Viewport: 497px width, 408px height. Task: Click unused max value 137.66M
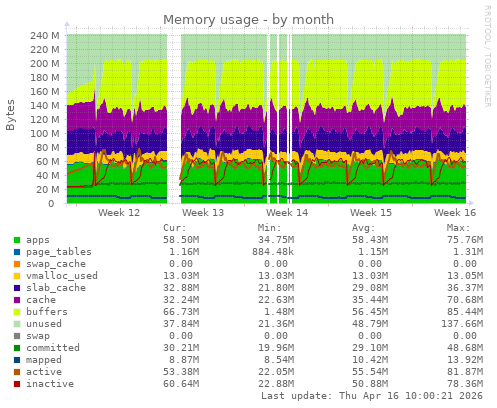pos(462,324)
